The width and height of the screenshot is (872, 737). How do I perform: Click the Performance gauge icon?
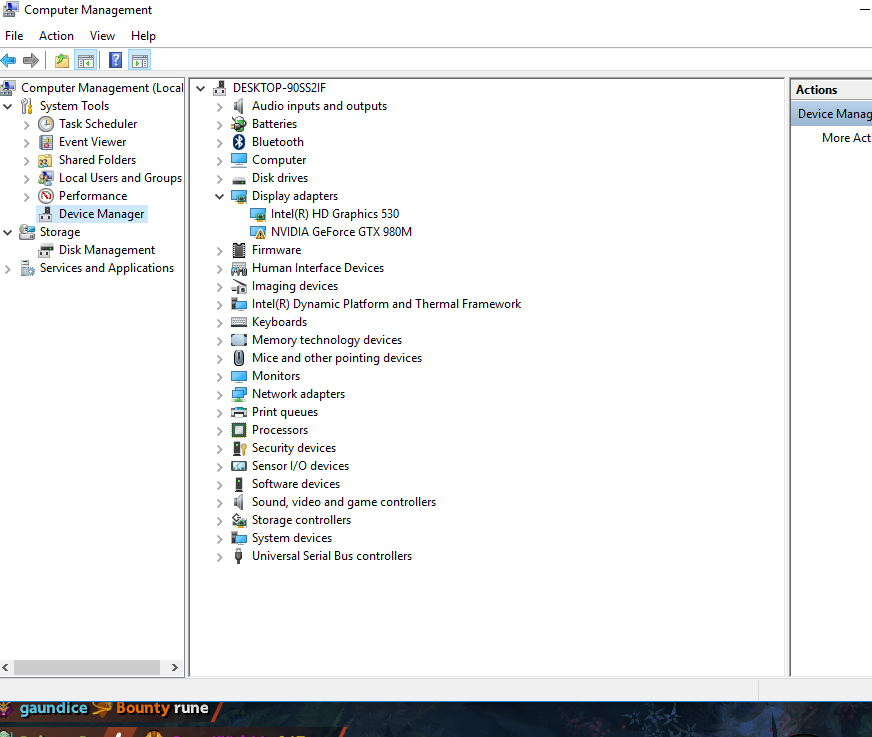point(46,196)
